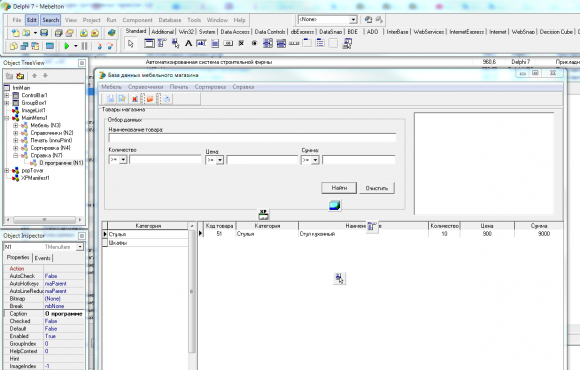Image resolution: width=580 pixels, height=370 pixels.
Task: Choose the Button component in the palette
Action: 228,44
